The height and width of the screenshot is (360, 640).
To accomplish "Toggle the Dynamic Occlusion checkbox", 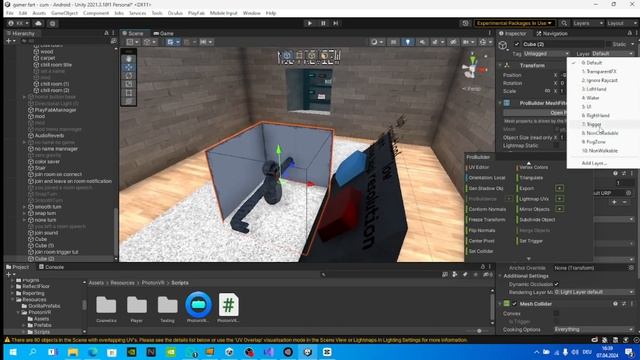I will click(x=556, y=284).
